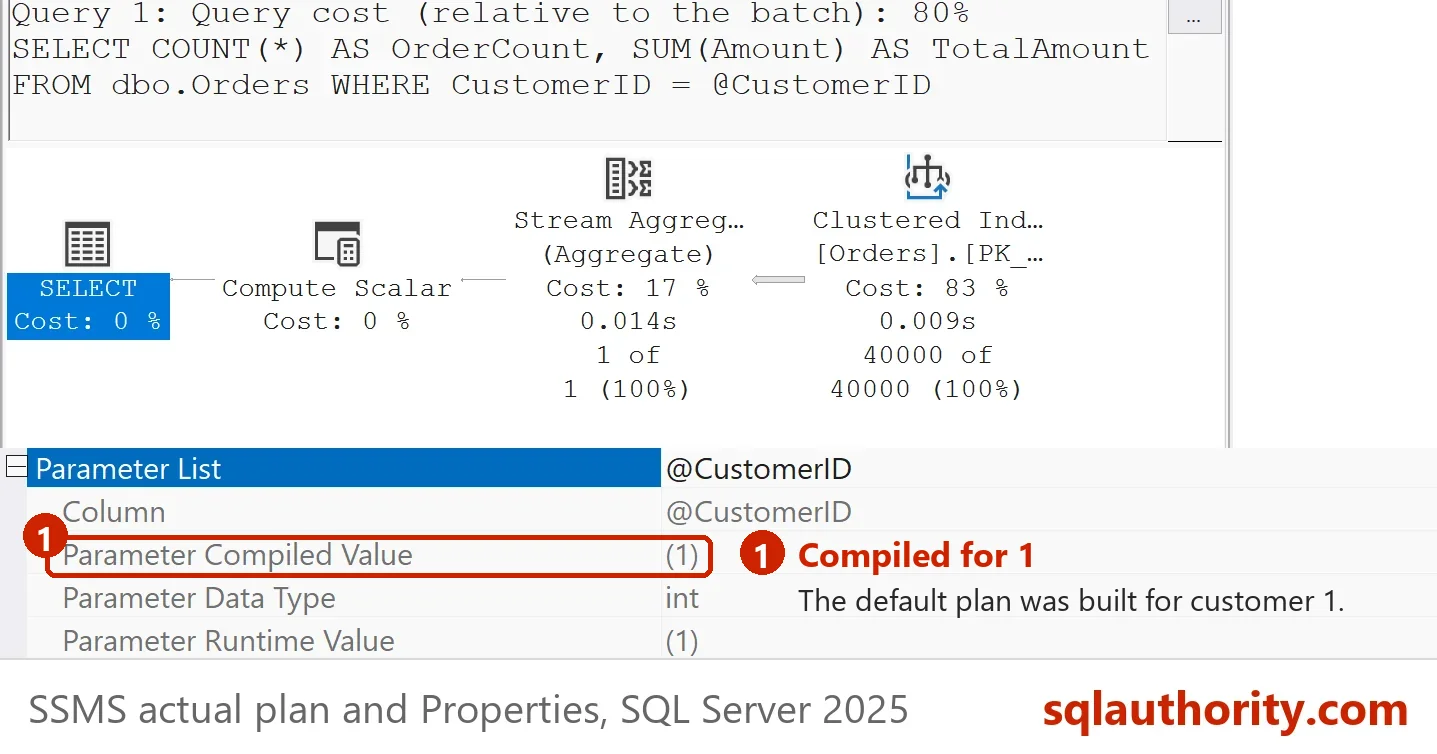Viewport: 1437px width, 754px height.
Task: Click the SELECT COUNT(*) query text line
Action: 581,49
